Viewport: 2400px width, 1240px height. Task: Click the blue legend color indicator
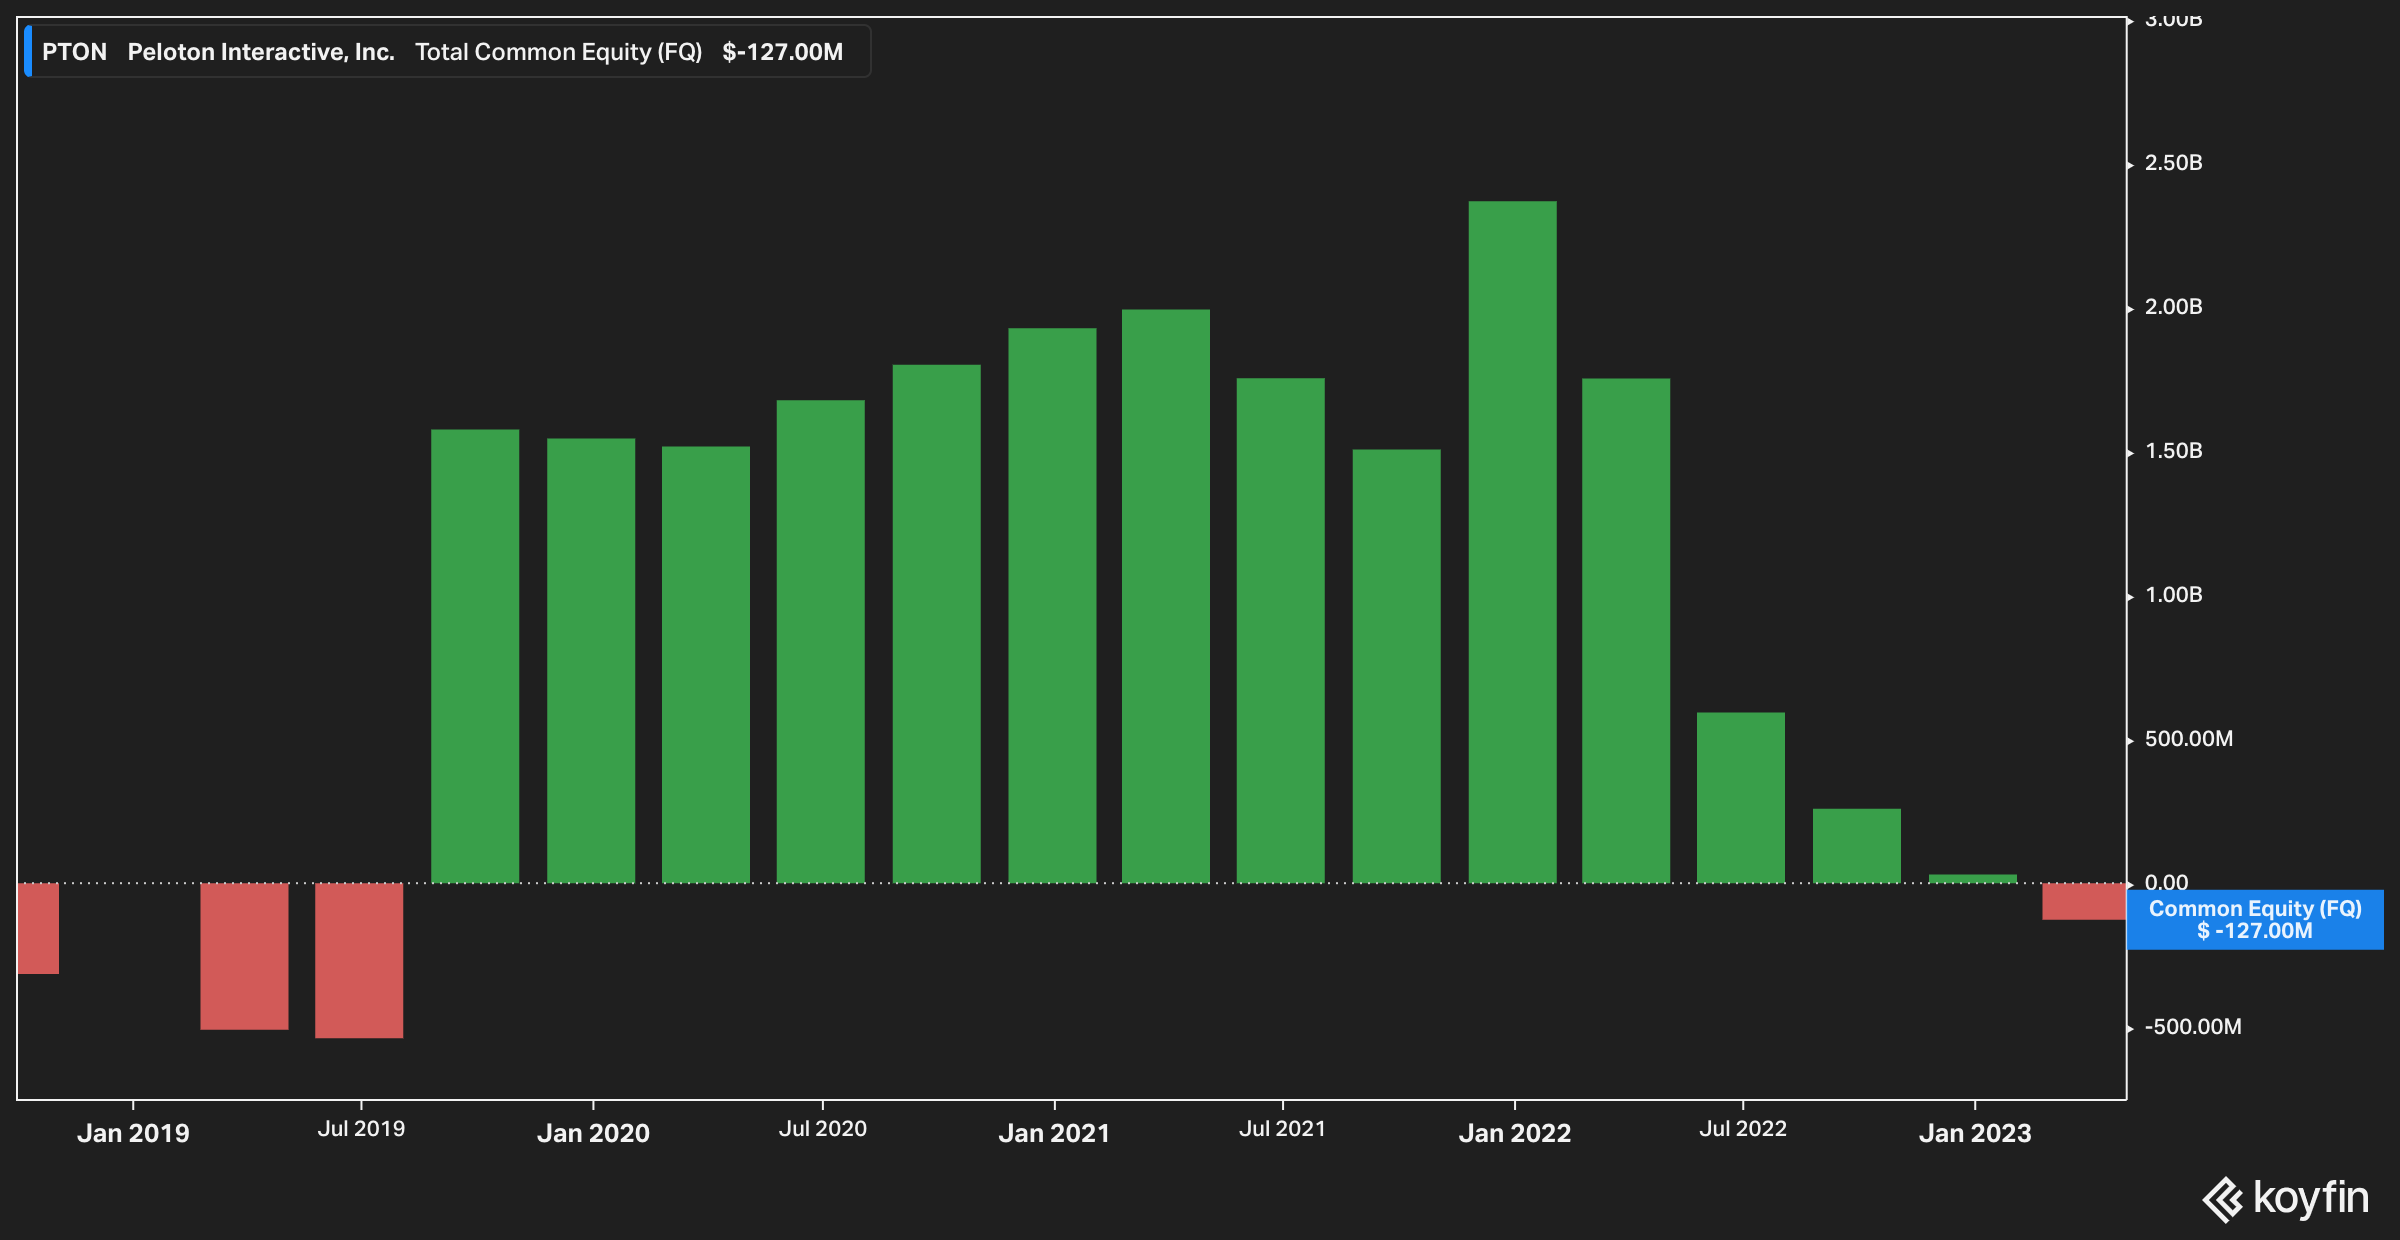[x=28, y=52]
